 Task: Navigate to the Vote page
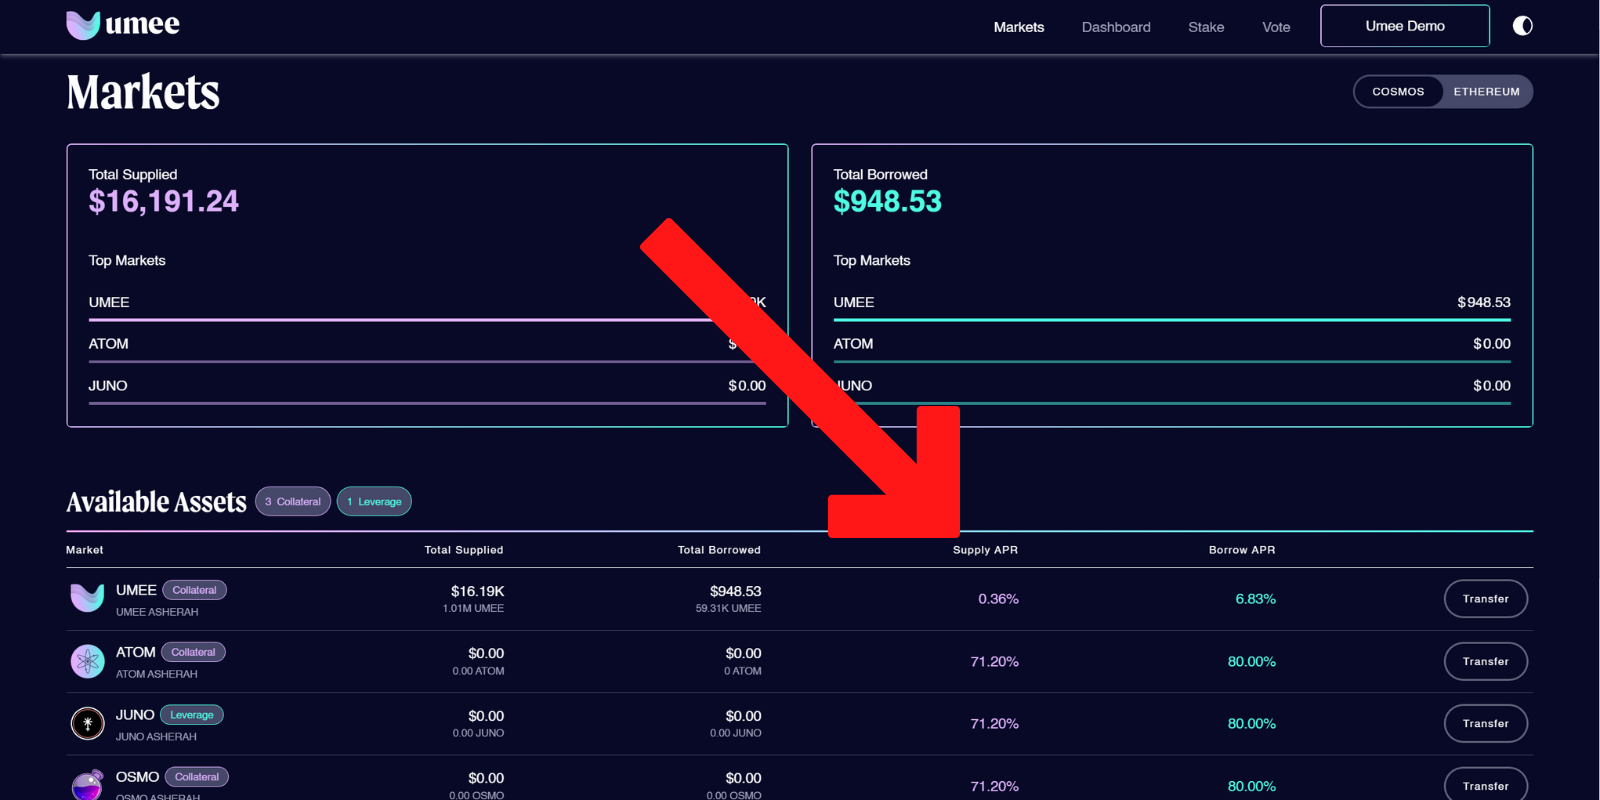coord(1275,27)
